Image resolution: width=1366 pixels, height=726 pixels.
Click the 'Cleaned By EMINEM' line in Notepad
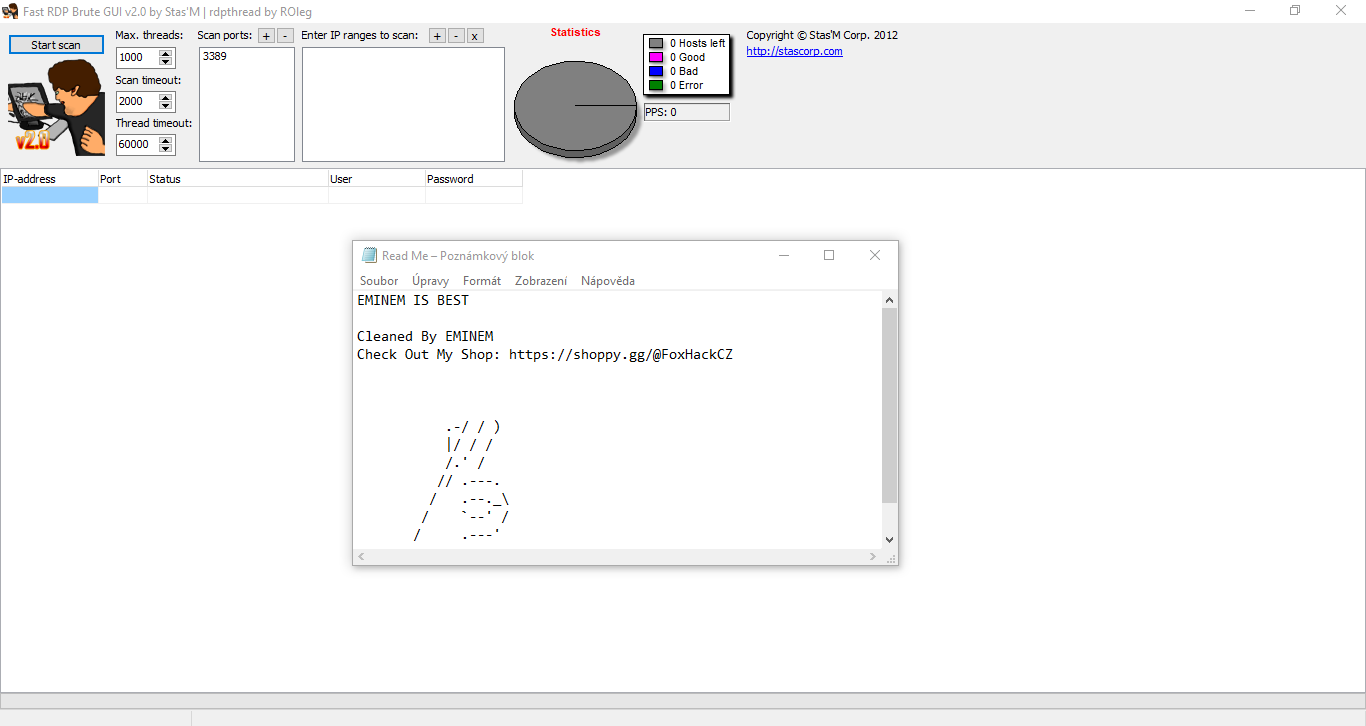click(x=425, y=336)
